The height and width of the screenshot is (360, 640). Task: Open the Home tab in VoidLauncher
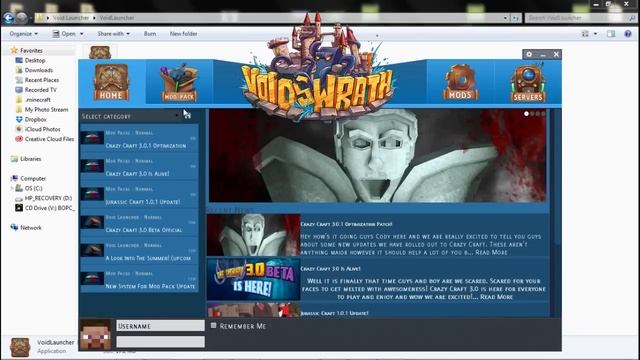pyautogui.click(x=111, y=82)
